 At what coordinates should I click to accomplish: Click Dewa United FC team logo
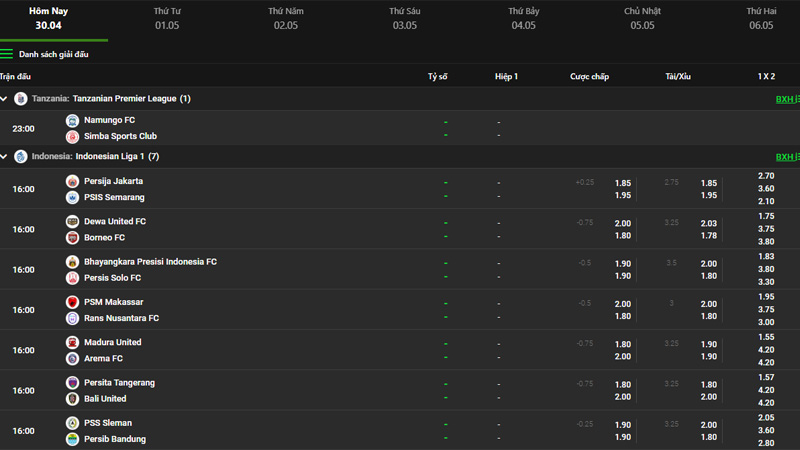click(x=72, y=221)
